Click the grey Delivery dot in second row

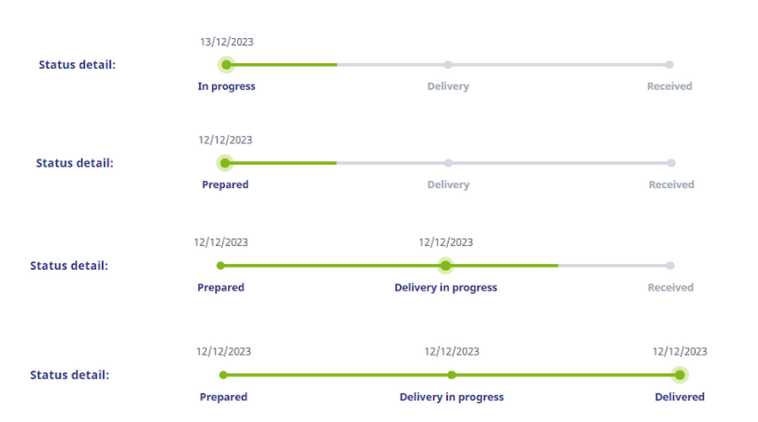pyautogui.click(x=449, y=163)
